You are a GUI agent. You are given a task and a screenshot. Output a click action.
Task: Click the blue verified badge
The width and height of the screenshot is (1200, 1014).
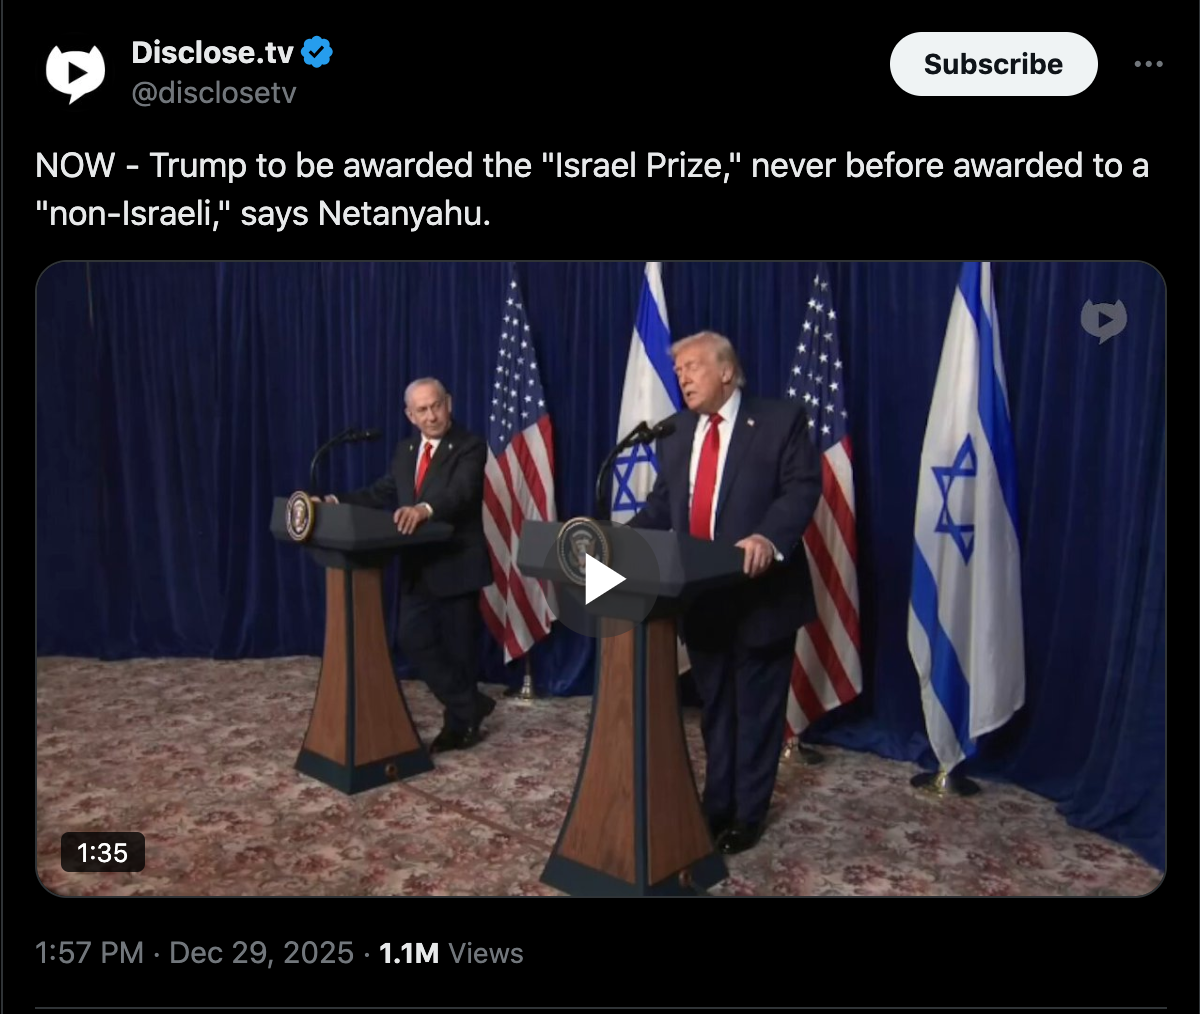coord(317,51)
